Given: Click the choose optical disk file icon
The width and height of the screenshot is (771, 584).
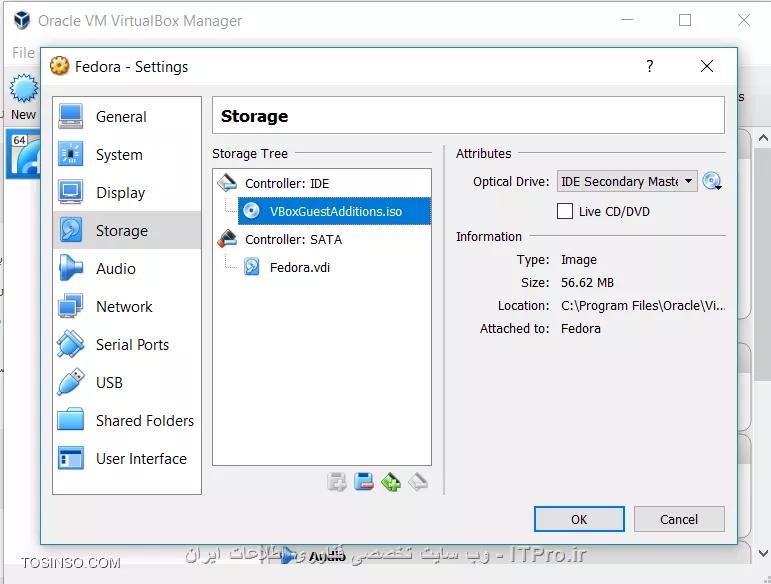Looking at the screenshot, I should (x=712, y=181).
